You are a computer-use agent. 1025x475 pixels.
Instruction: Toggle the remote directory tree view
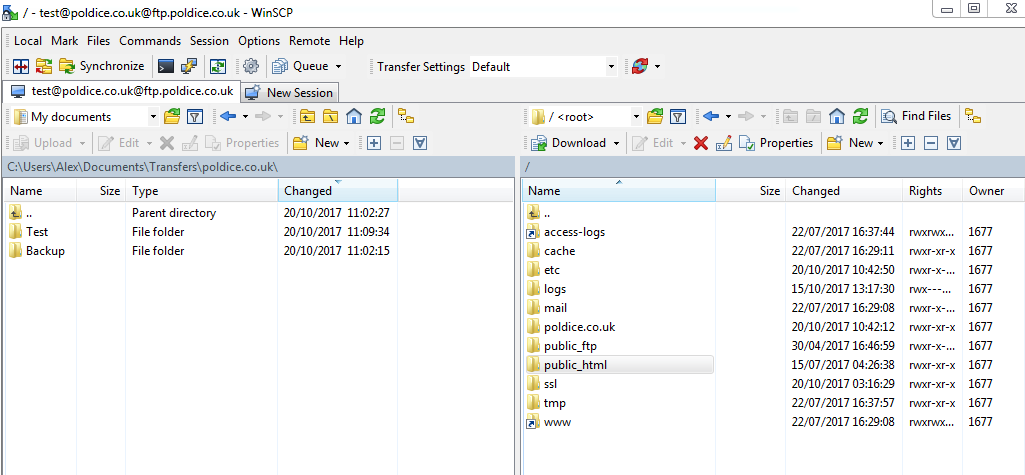[972, 117]
